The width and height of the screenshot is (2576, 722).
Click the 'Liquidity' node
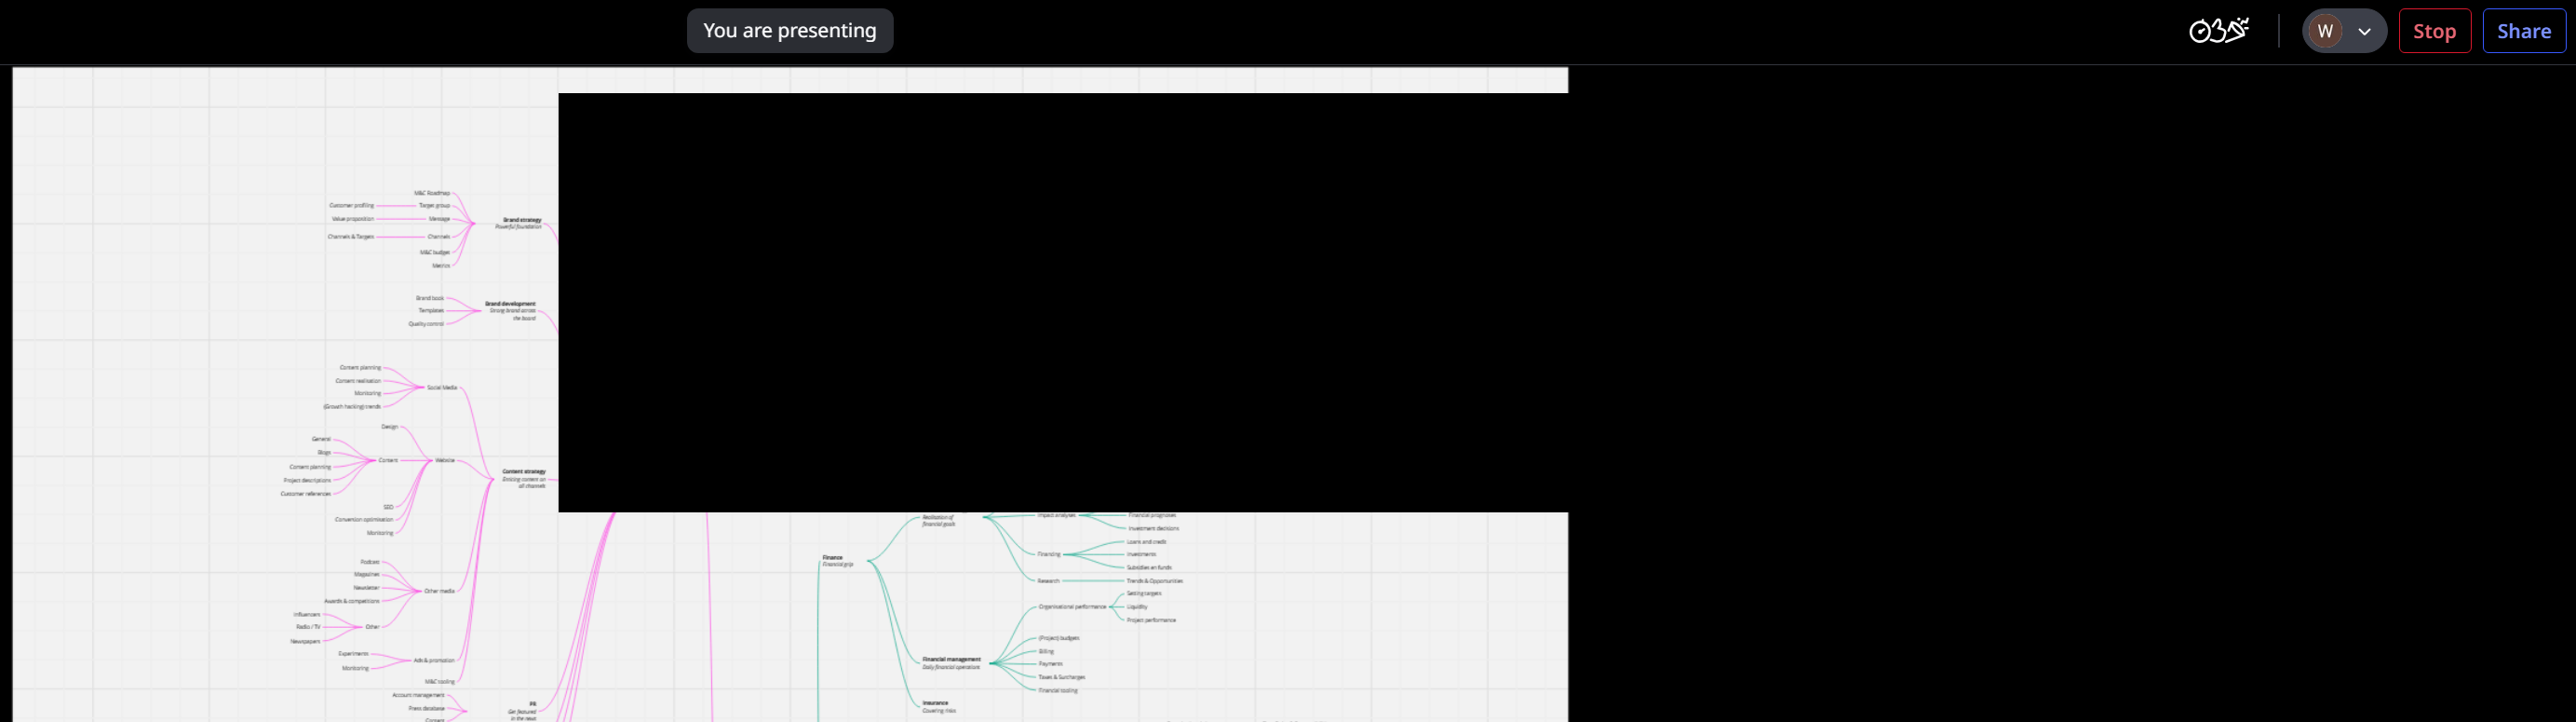(x=1137, y=607)
